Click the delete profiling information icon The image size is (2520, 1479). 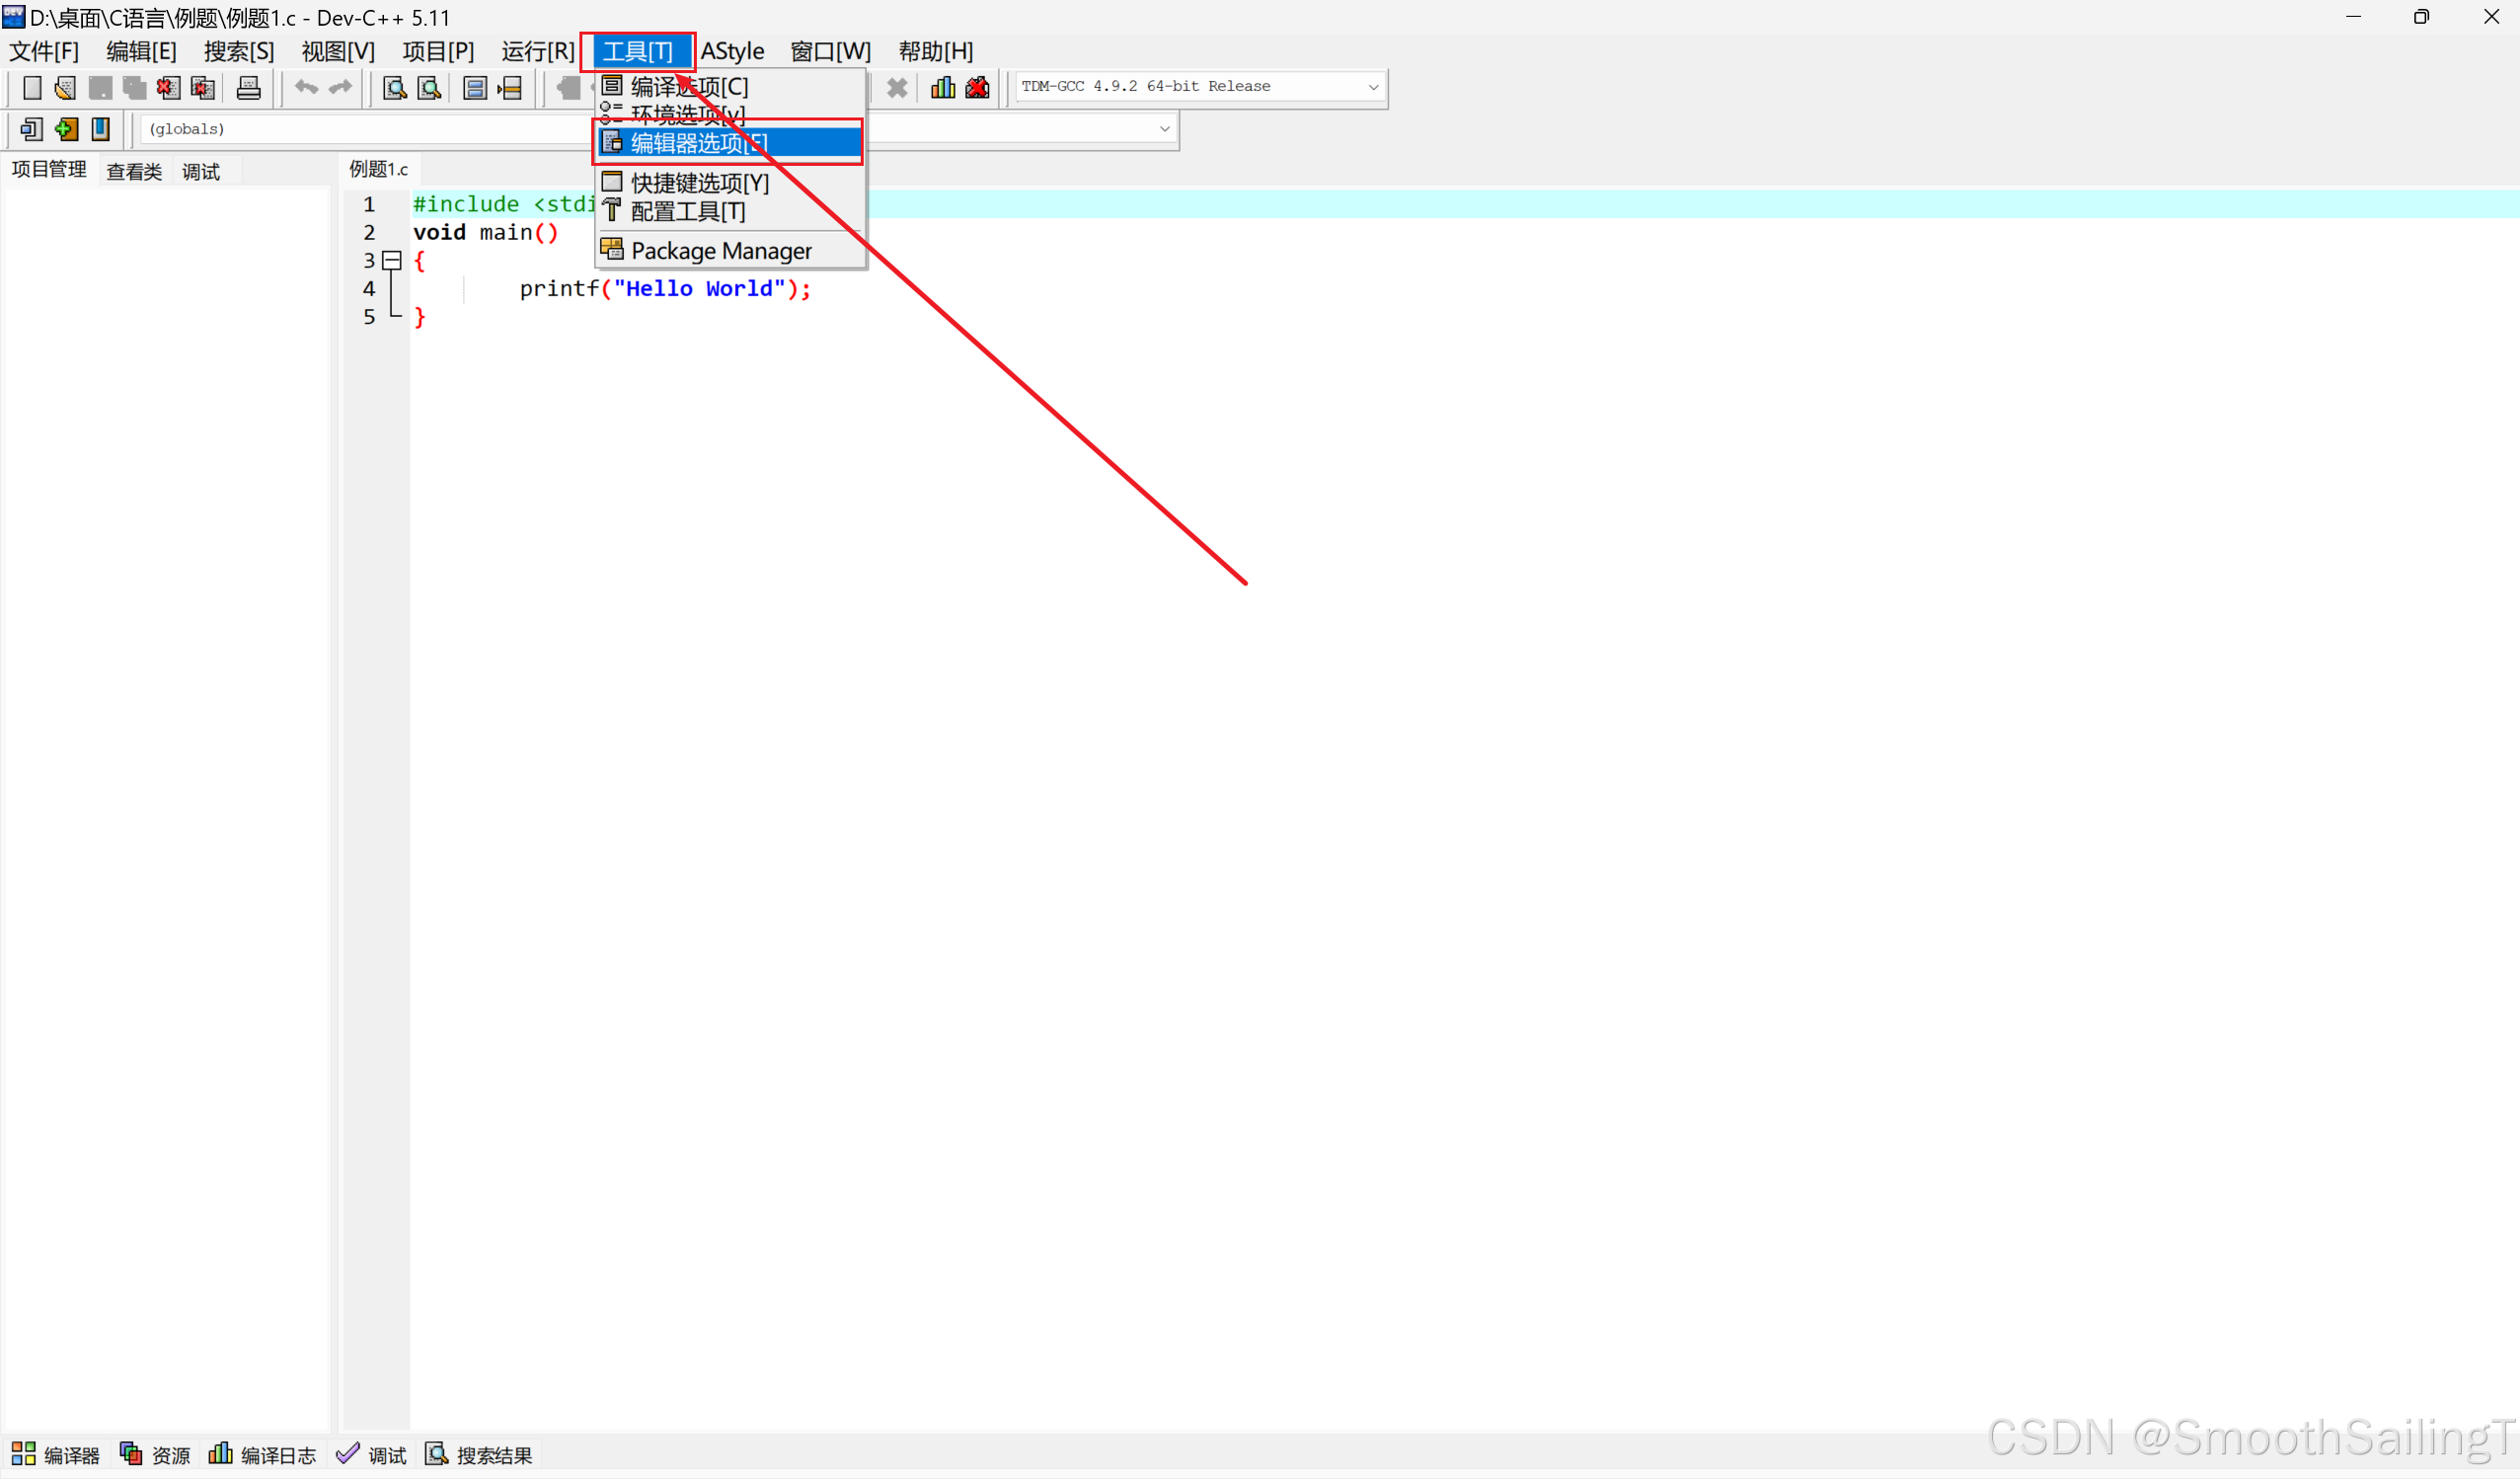point(977,88)
